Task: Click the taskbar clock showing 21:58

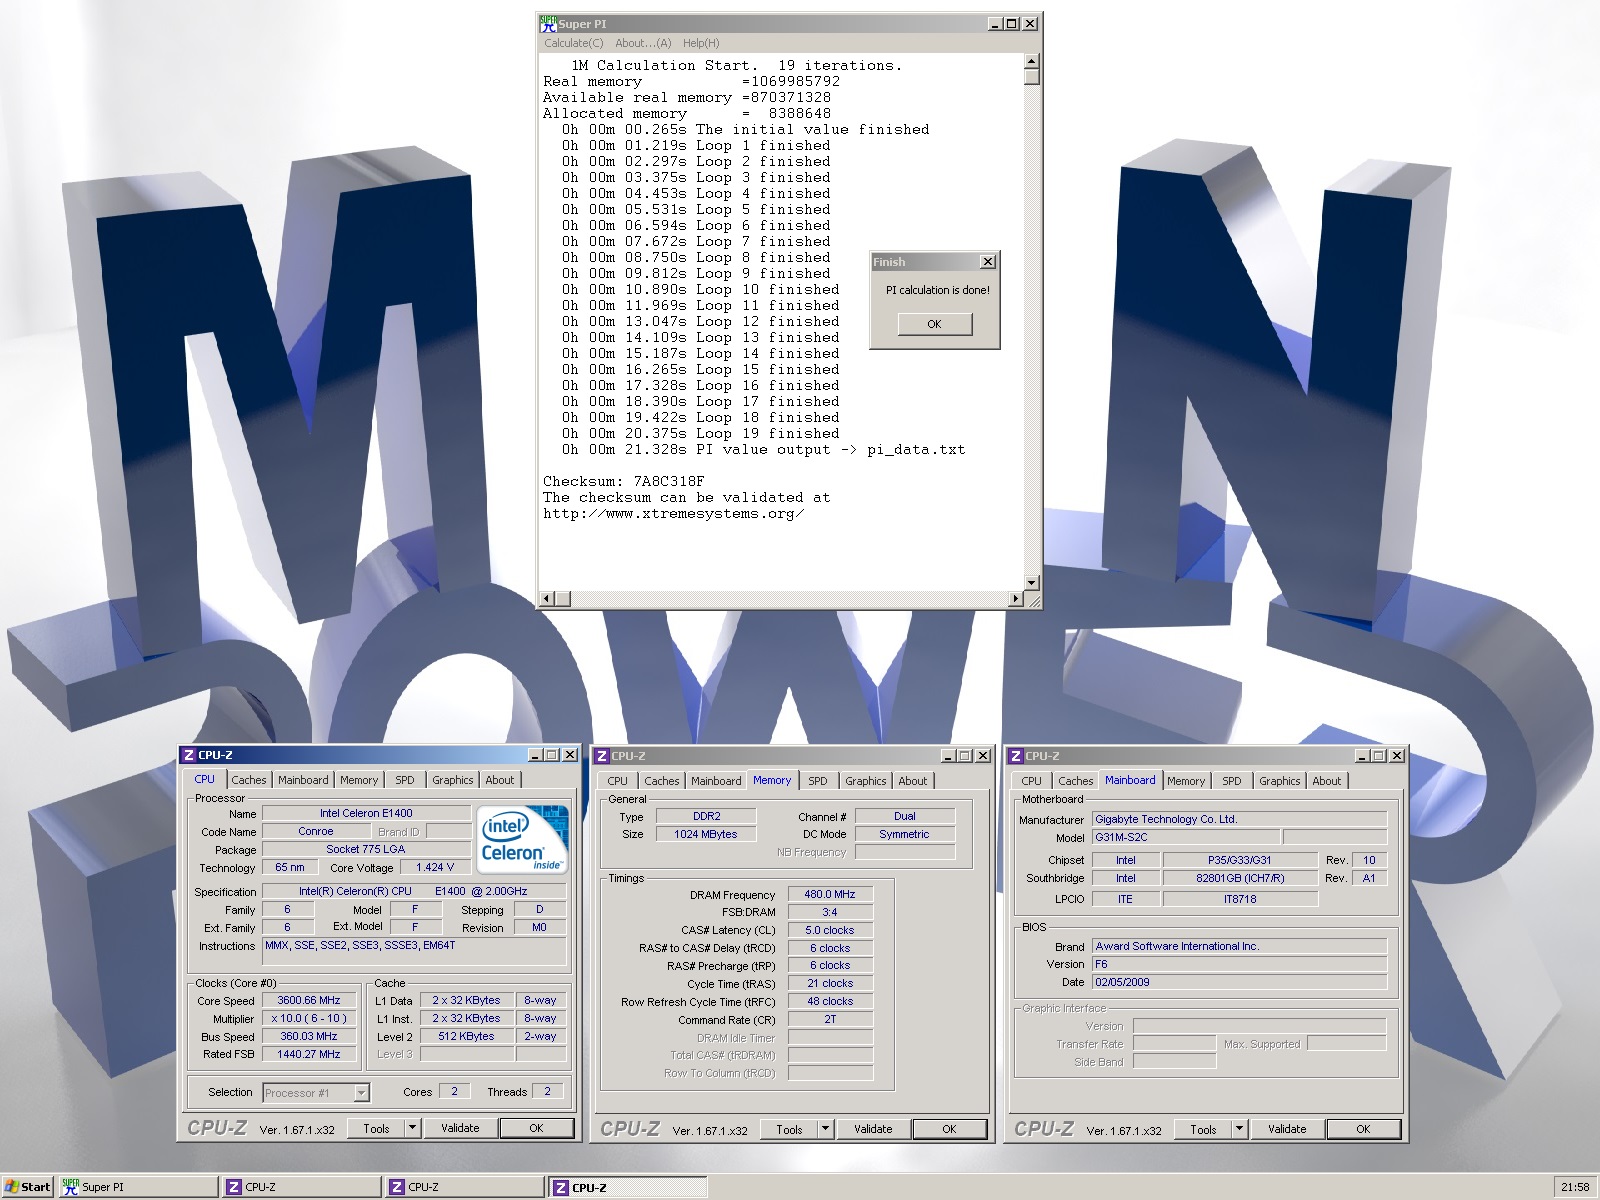Action: coord(1575,1187)
